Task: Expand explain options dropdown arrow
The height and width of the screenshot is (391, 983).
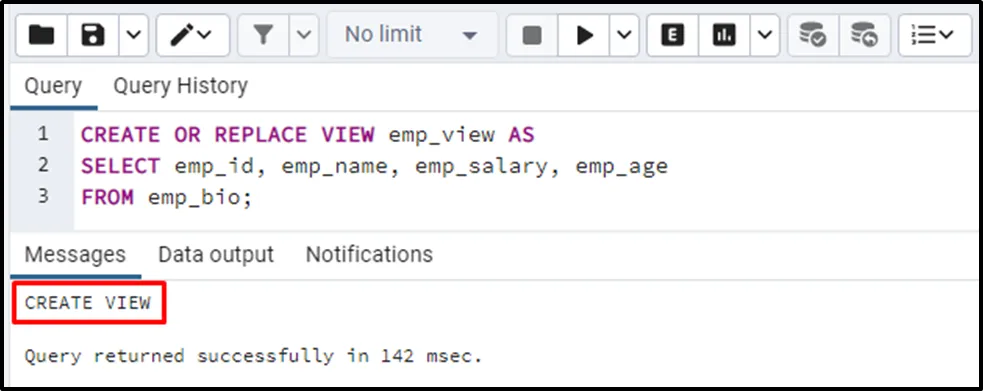Action: (765, 35)
